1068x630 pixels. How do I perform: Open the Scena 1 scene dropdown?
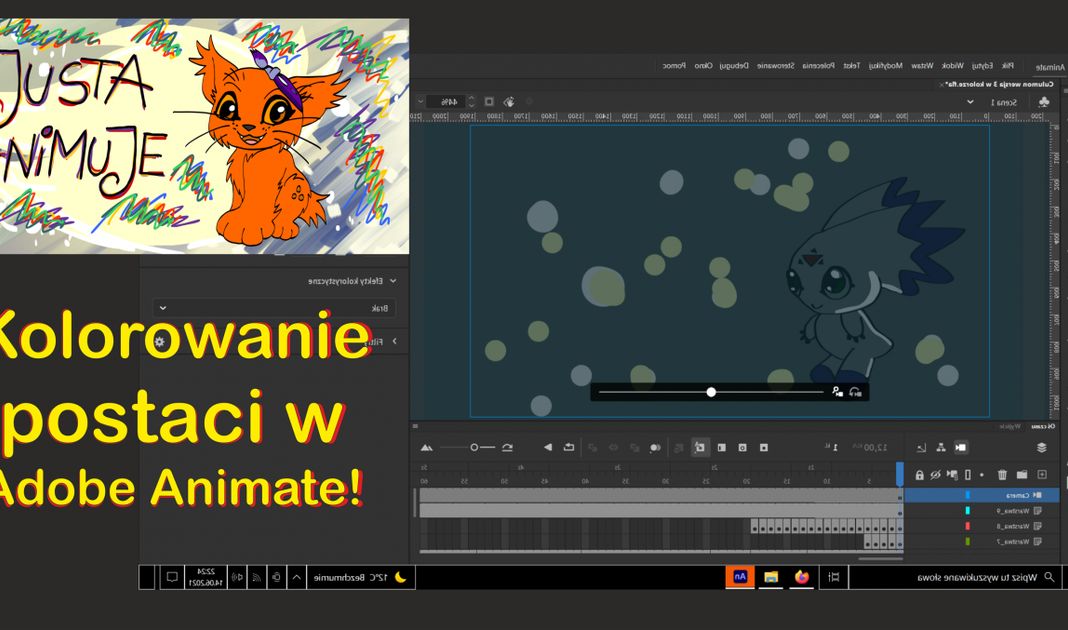970,101
